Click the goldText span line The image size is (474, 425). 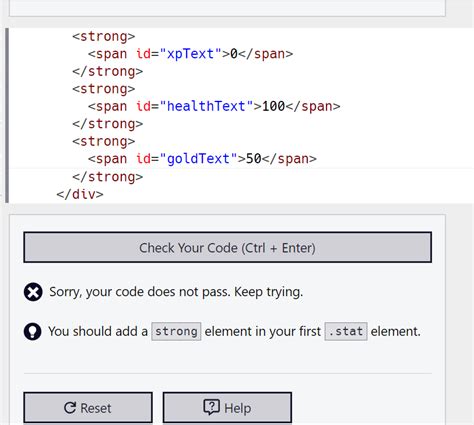[202, 159]
